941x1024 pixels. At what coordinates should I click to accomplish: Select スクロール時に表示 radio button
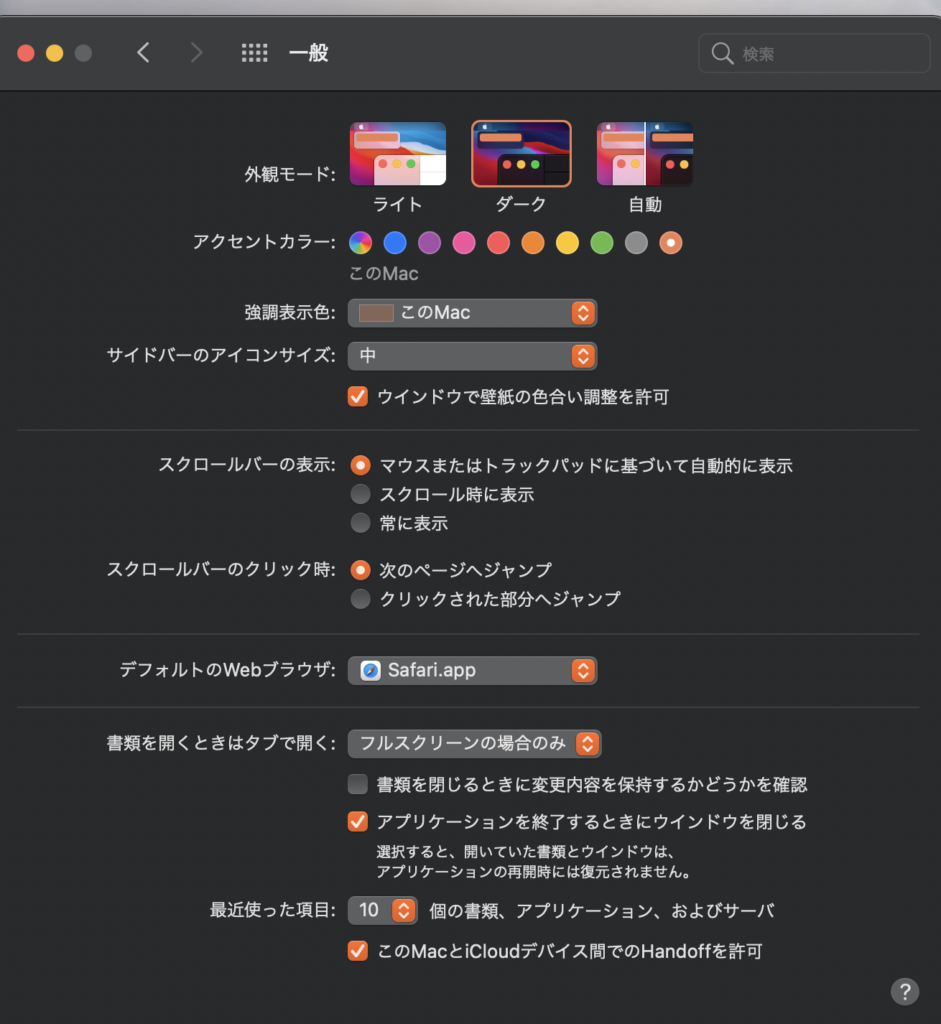(360, 494)
